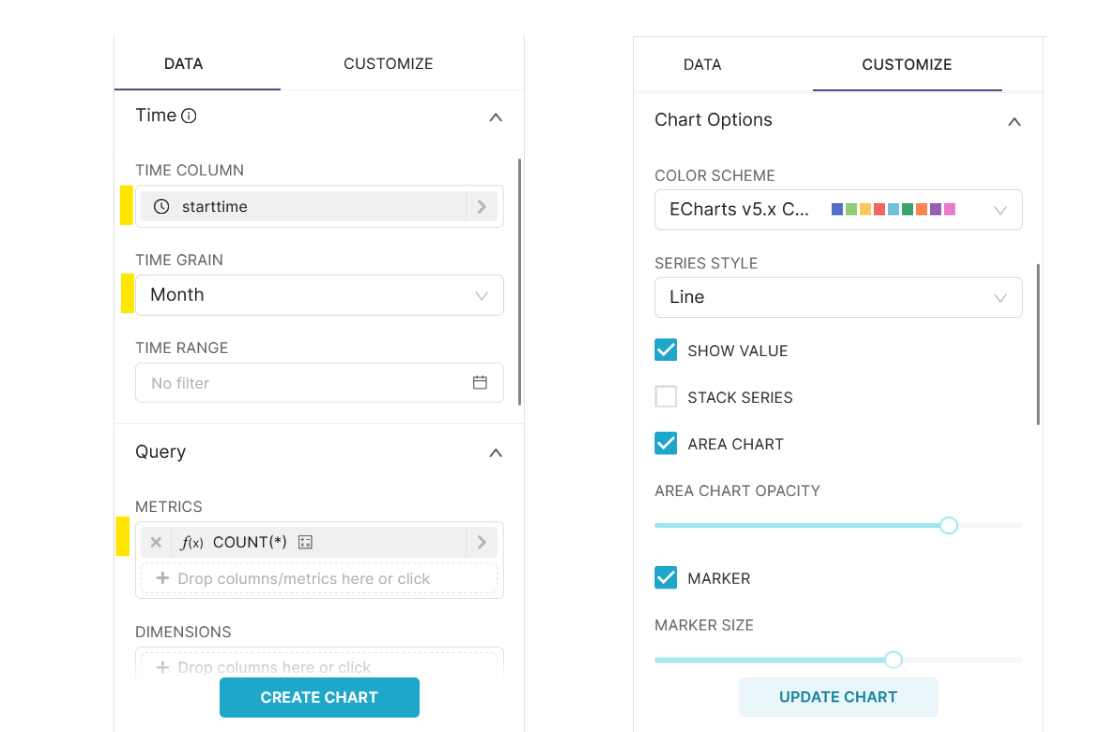
Task: Switch to the DATA tab on right panel
Action: pos(702,64)
